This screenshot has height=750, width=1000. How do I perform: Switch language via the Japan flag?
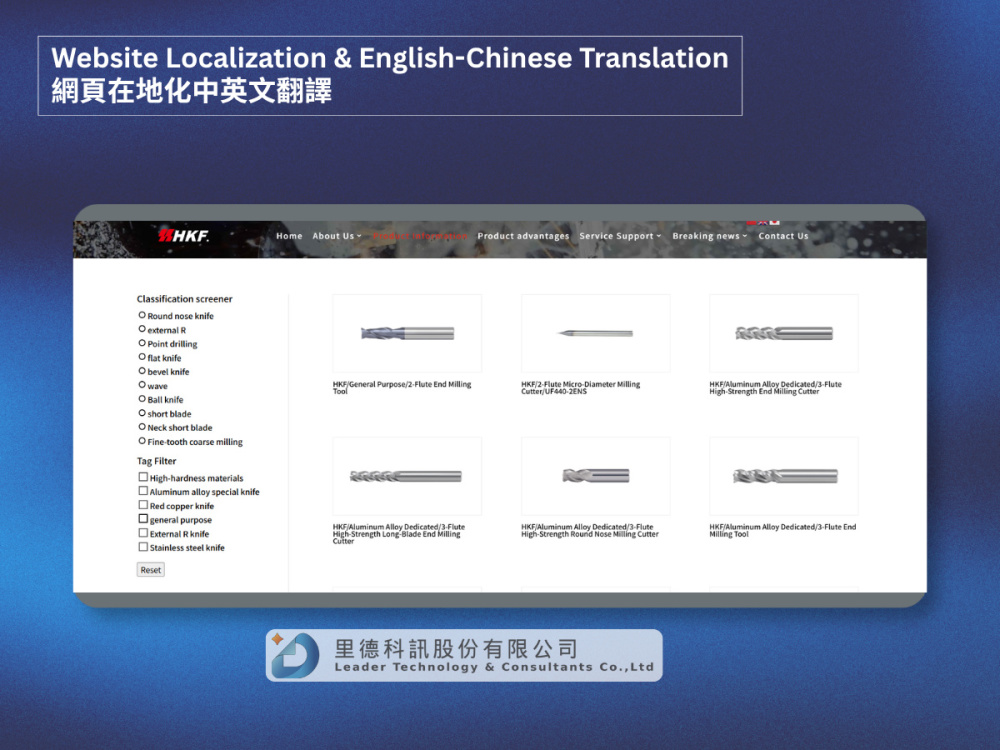point(774,223)
